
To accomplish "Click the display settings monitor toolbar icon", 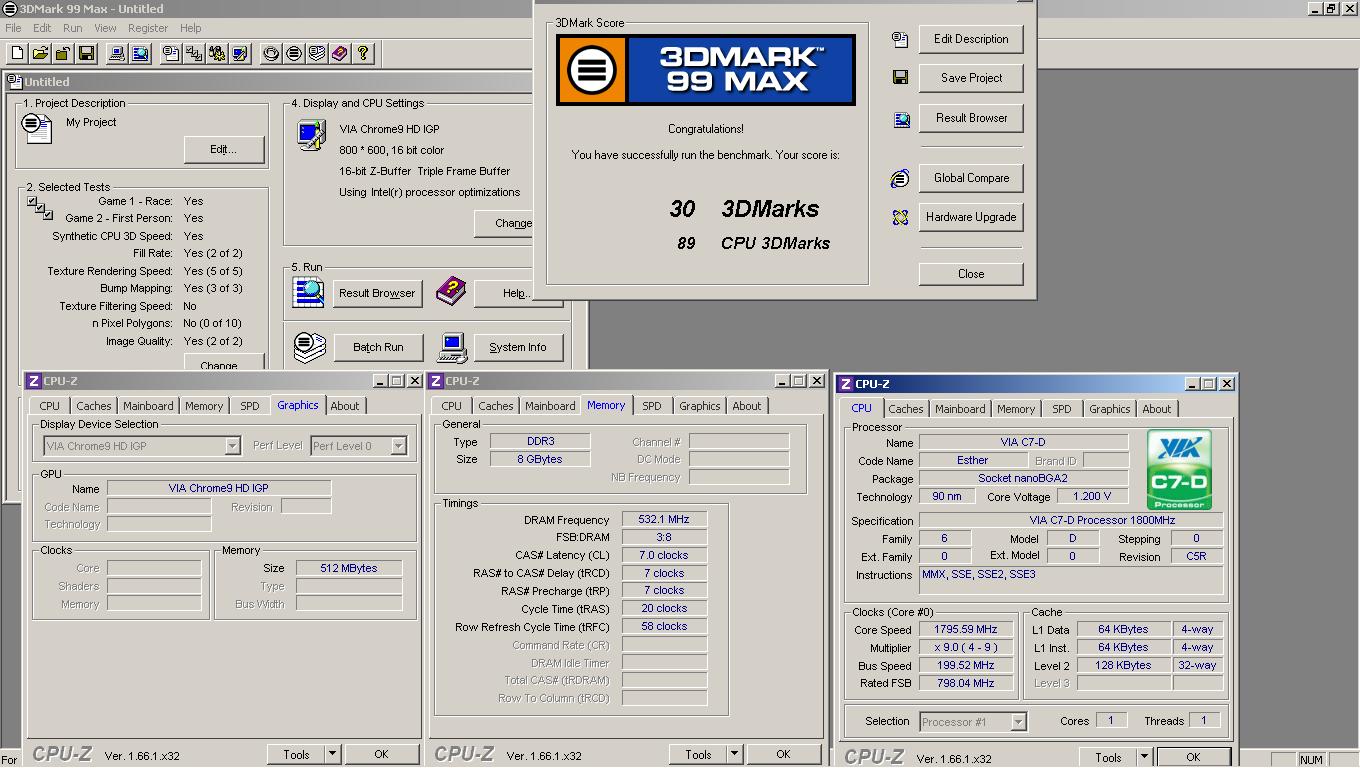I will pyautogui.click(x=240, y=53).
